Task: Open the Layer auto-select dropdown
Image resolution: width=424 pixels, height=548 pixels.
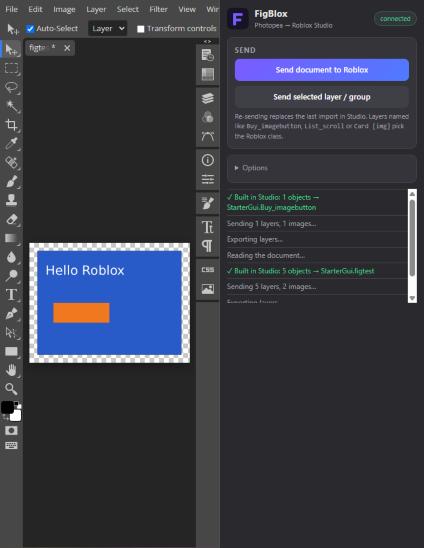Action: [108, 29]
